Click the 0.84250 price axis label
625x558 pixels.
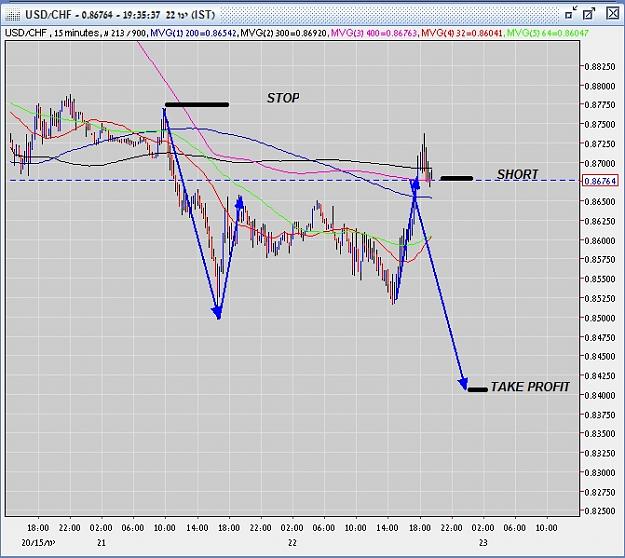(x=599, y=376)
